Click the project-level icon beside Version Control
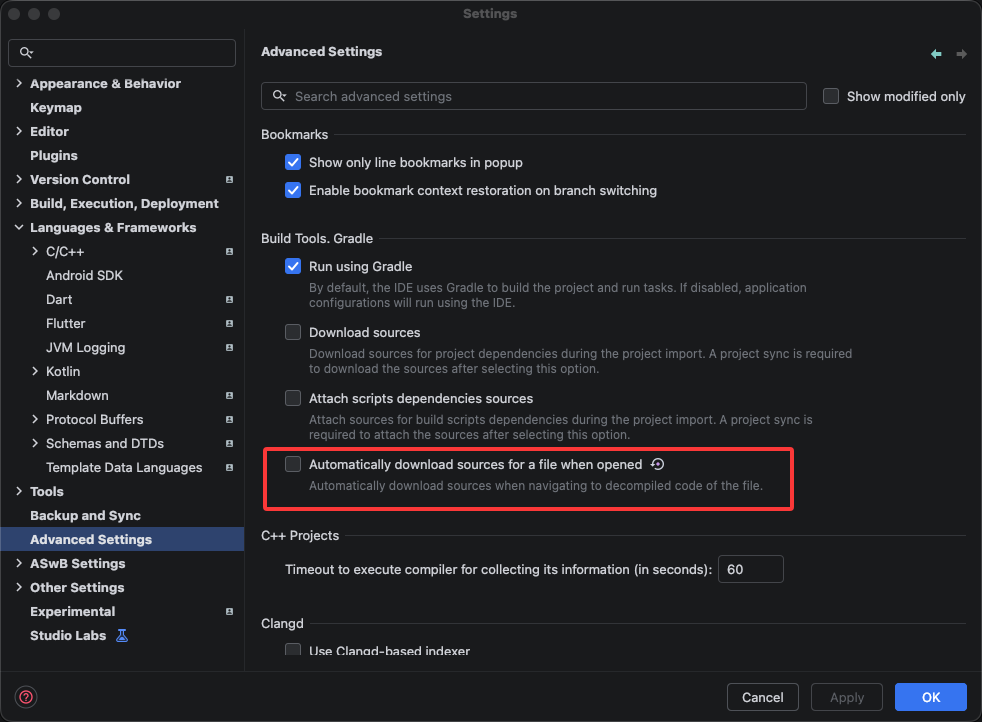982x722 pixels. click(229, 180)
